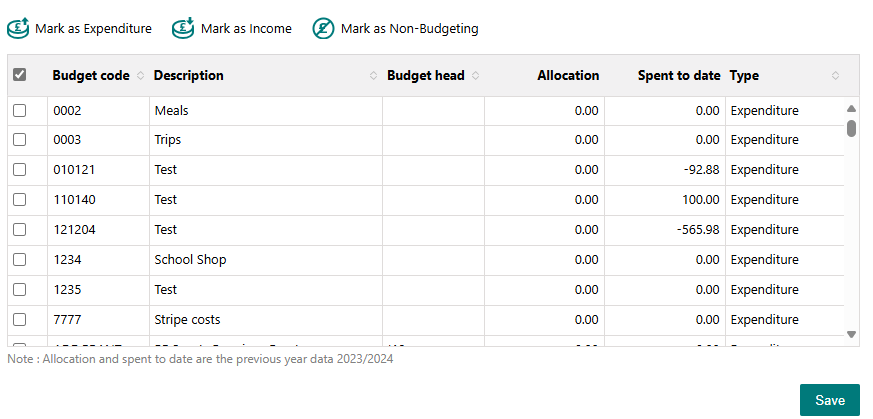This screenshot has height=419, width=873.
Task: Click the Spent to date column header
Action: [679, 76]
